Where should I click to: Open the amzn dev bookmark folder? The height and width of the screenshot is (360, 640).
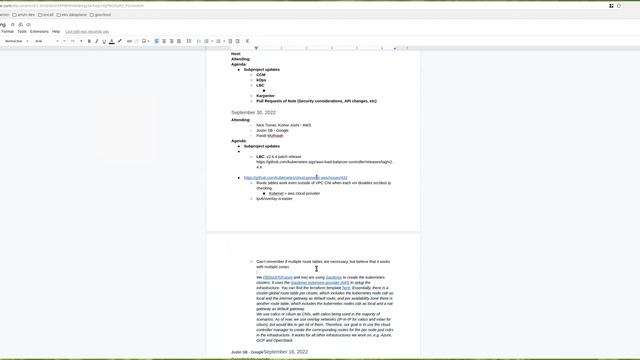pyautogui.click(x=23, y=15)
